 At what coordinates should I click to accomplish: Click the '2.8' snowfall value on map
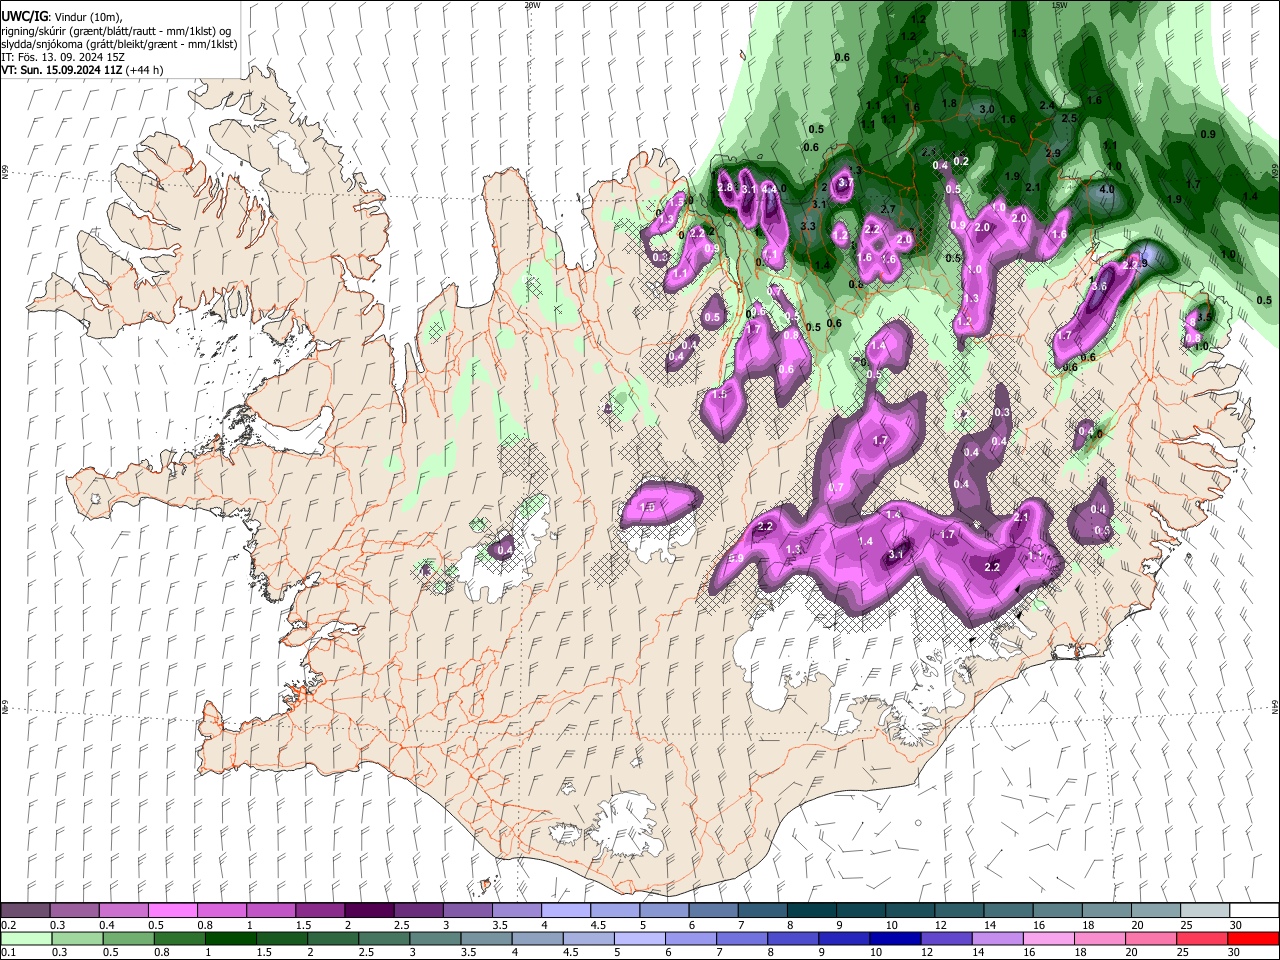coord(726,187)
